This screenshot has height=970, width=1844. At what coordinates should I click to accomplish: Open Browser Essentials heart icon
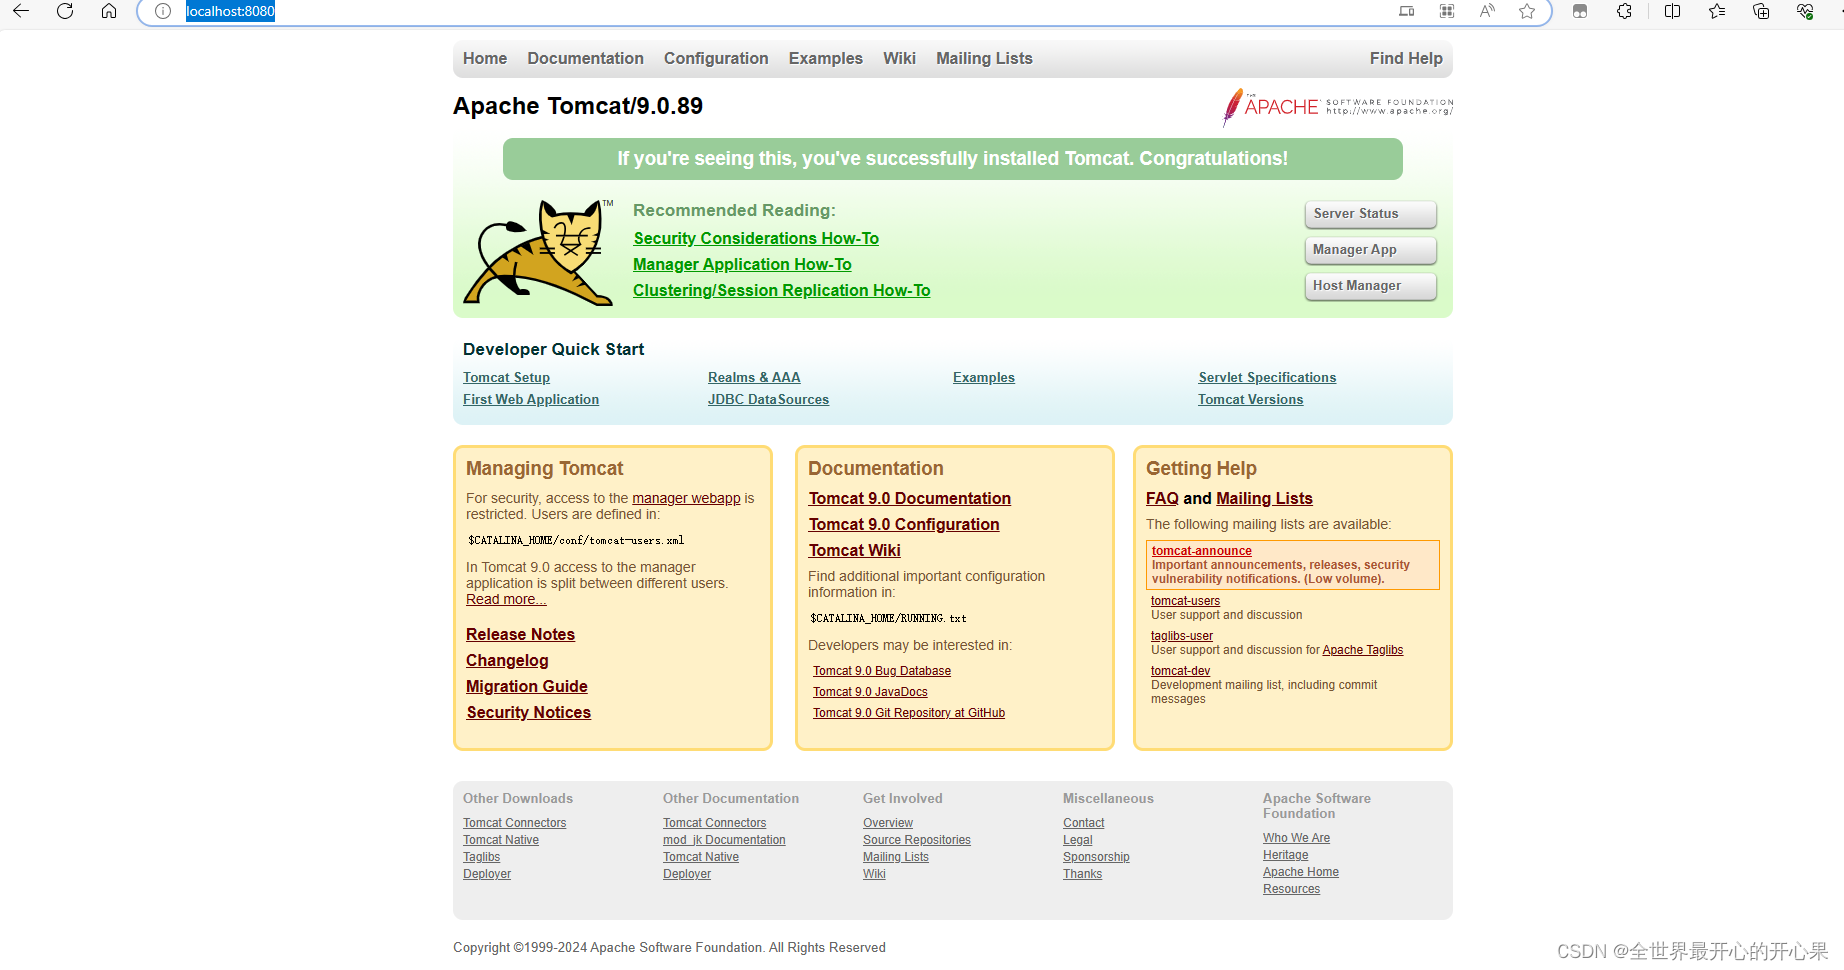click(x=1806, y=11)
